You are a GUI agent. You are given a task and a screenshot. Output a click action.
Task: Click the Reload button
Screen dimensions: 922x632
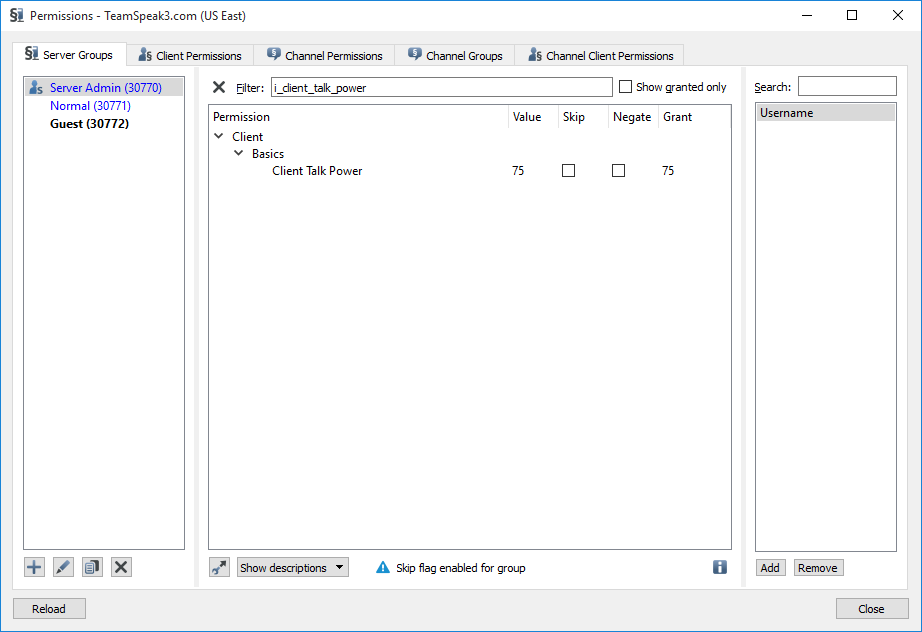(x=49, y=608)
